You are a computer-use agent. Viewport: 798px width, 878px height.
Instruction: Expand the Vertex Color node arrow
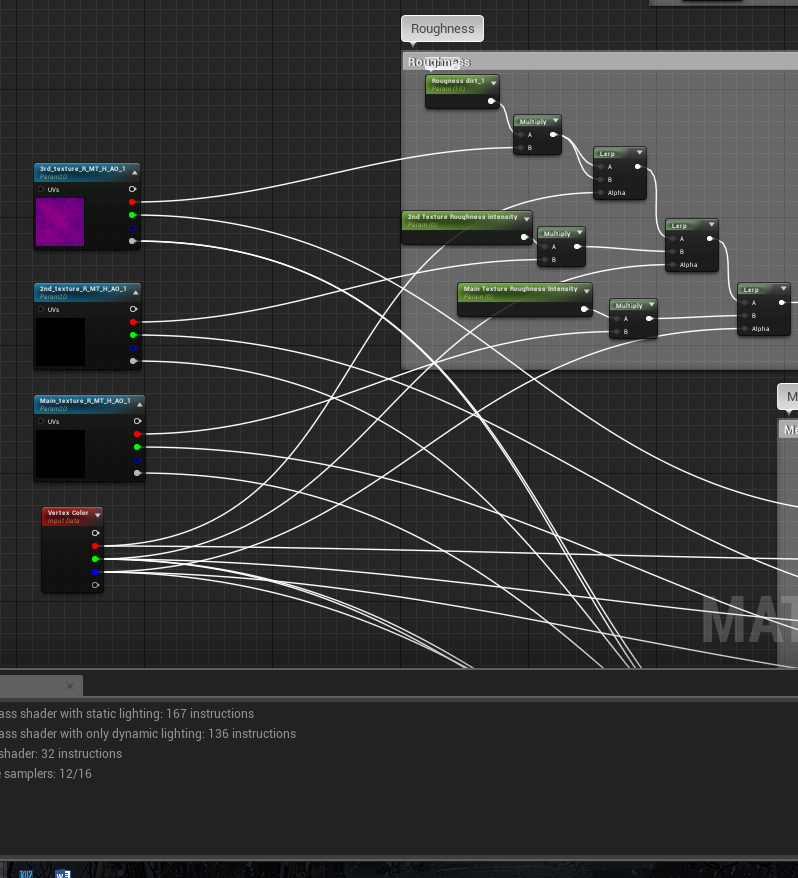coord(98,514)
